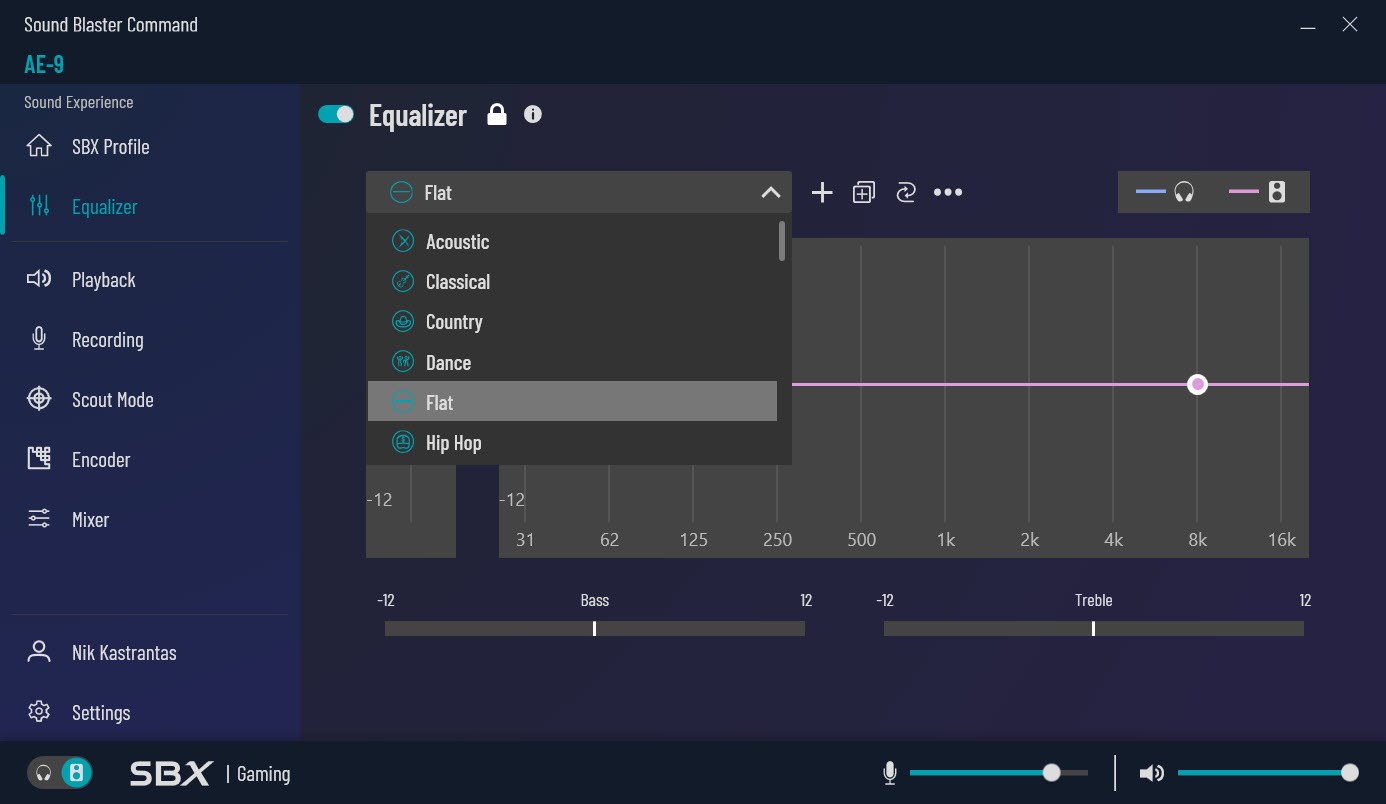
Task: Mute the speaker volume icon
Action: tap(1152, 773)
